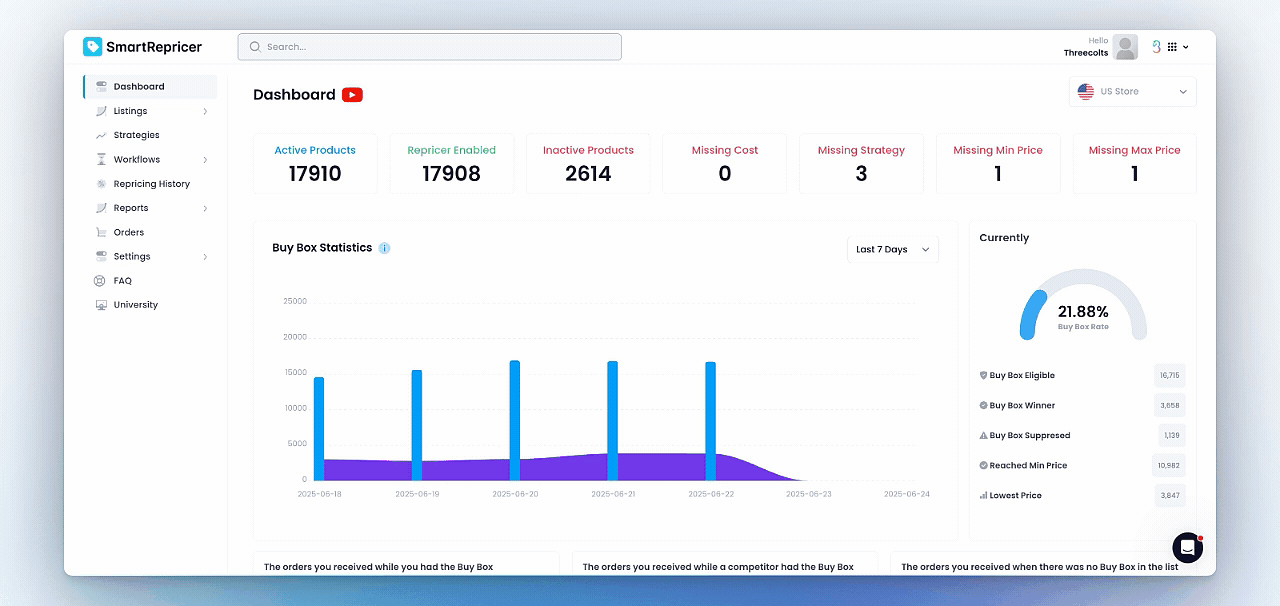
Task: Click the FAQ lifebuoy icon
Action: tap(100, 281)
